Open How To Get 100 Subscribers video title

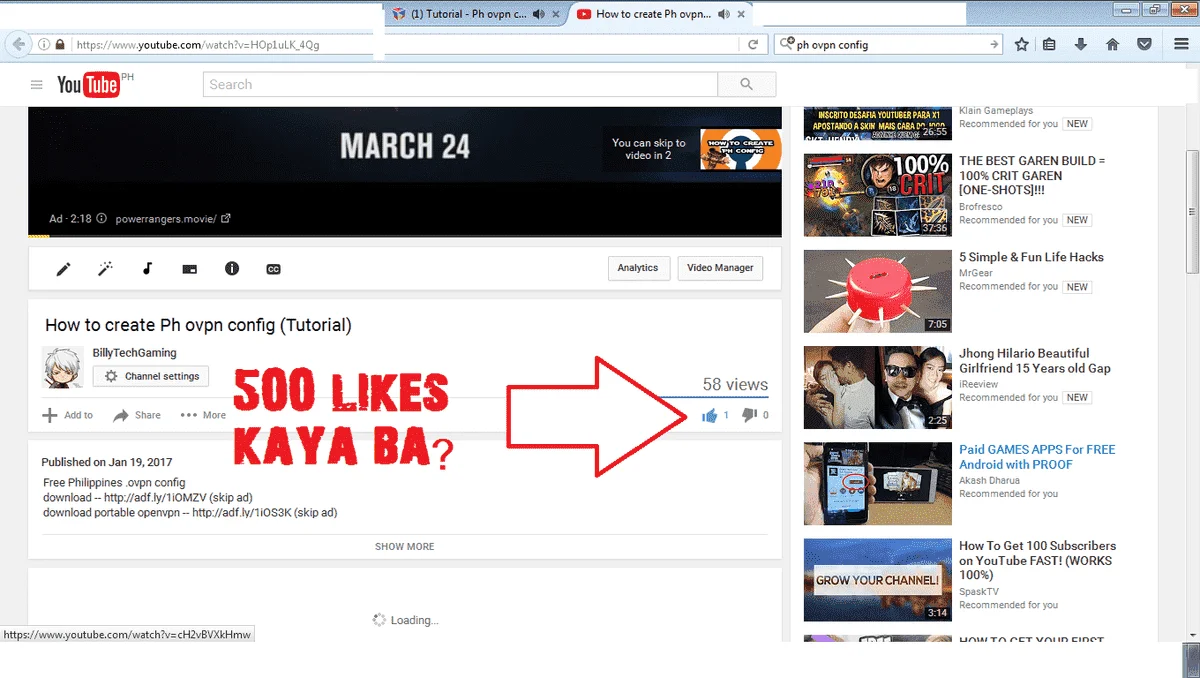pyautogui.click(x=1038, y=560)
